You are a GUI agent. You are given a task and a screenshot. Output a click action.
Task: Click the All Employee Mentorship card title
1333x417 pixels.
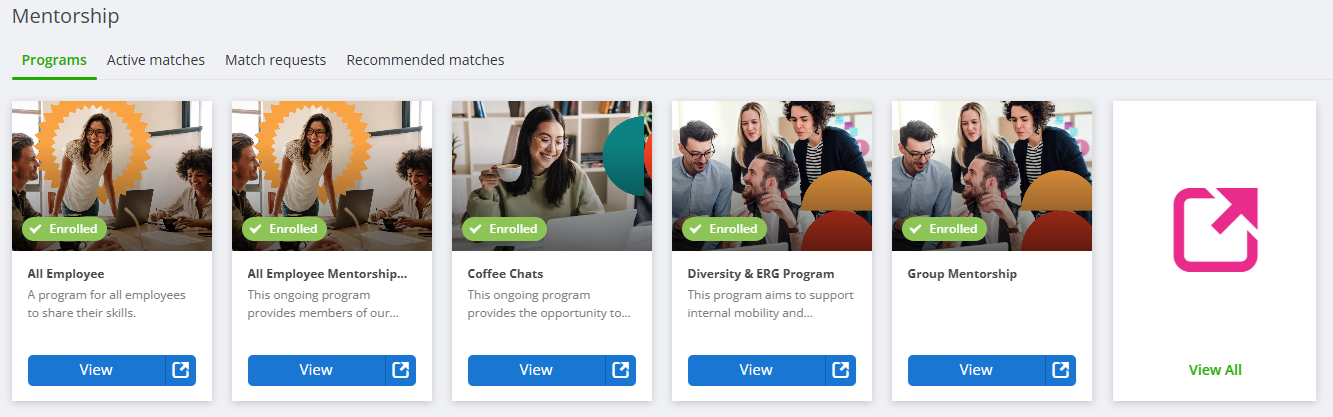327,273
